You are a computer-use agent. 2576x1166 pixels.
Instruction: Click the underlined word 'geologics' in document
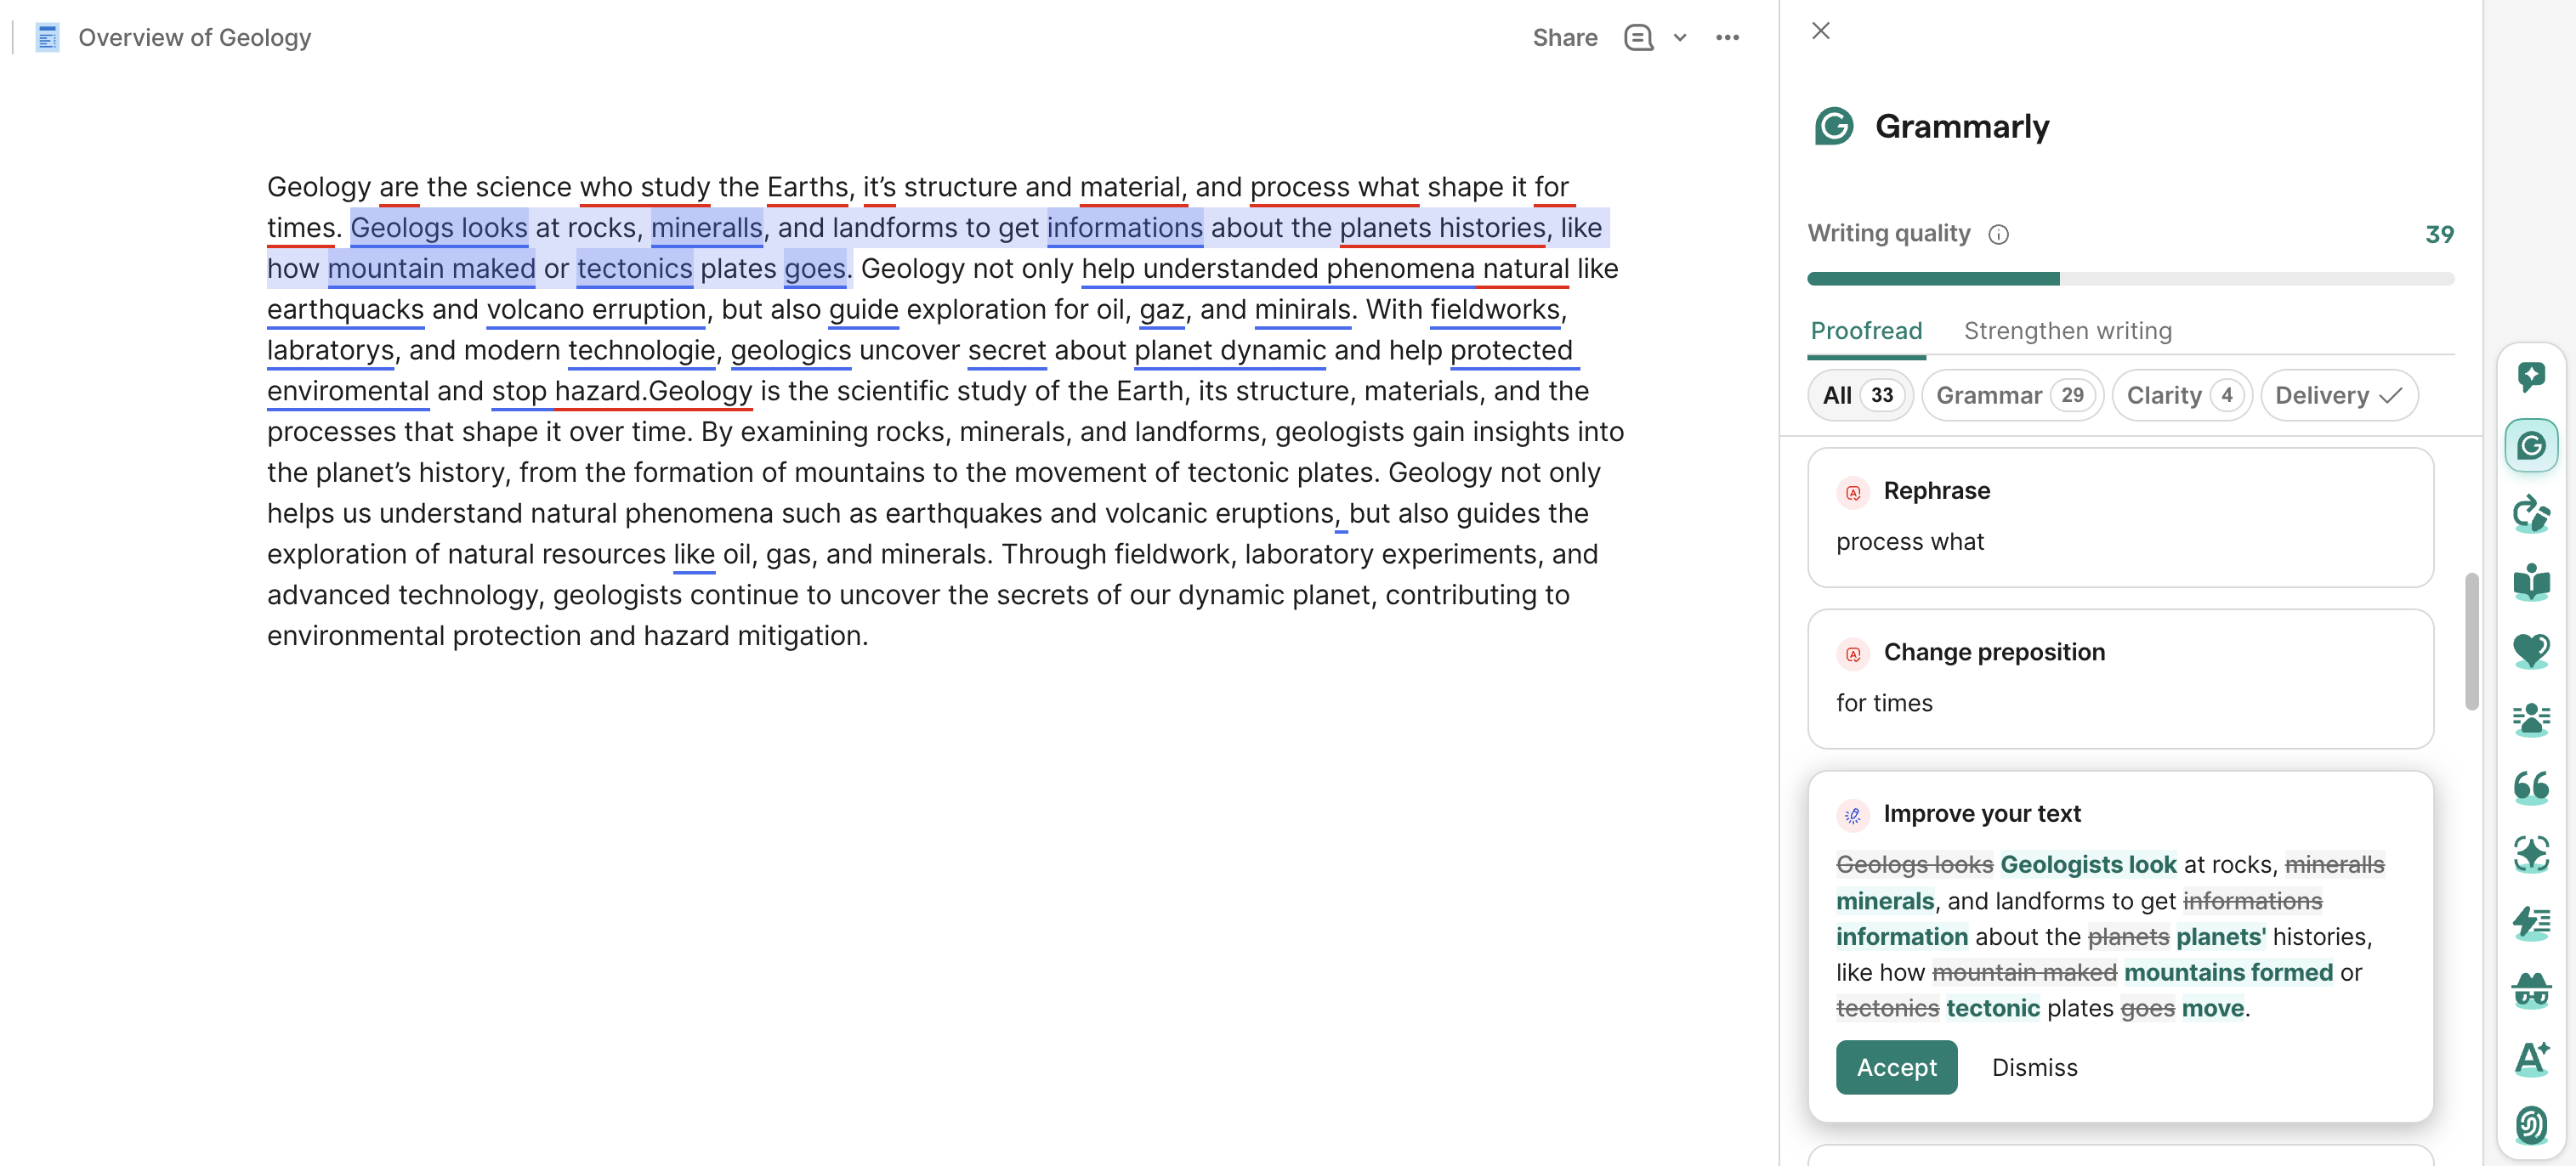(x=791, y=351)
